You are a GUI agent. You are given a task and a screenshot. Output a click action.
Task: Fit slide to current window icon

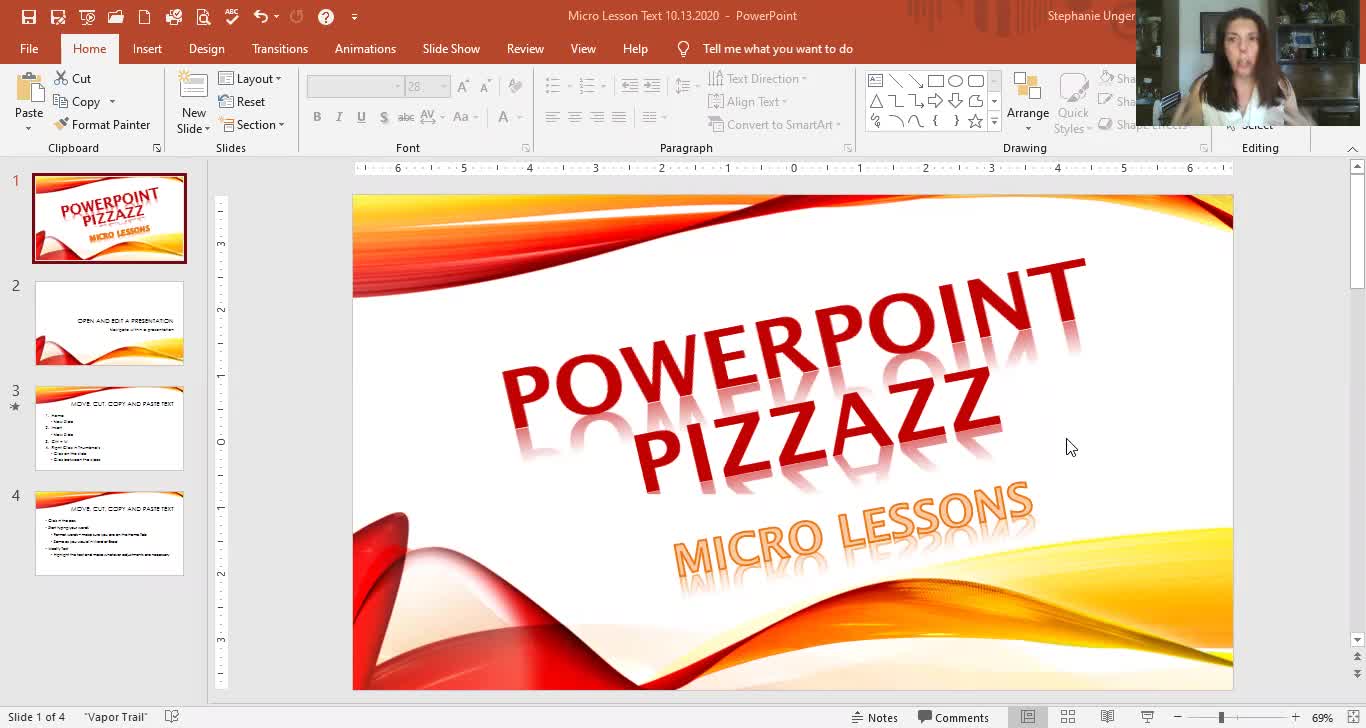click(x=1355, y=717)
